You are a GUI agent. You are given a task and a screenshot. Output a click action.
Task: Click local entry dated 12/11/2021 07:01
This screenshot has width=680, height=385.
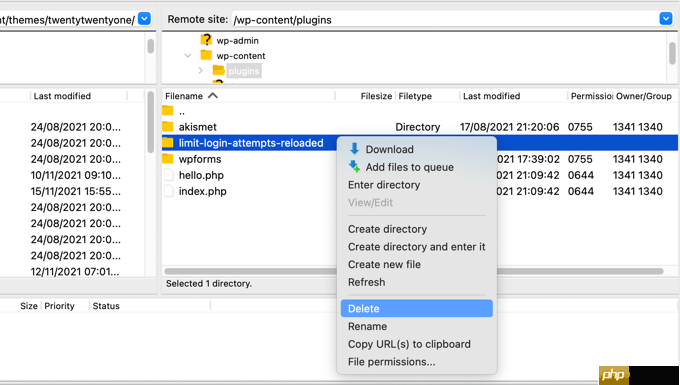click(x=76, y=272)
